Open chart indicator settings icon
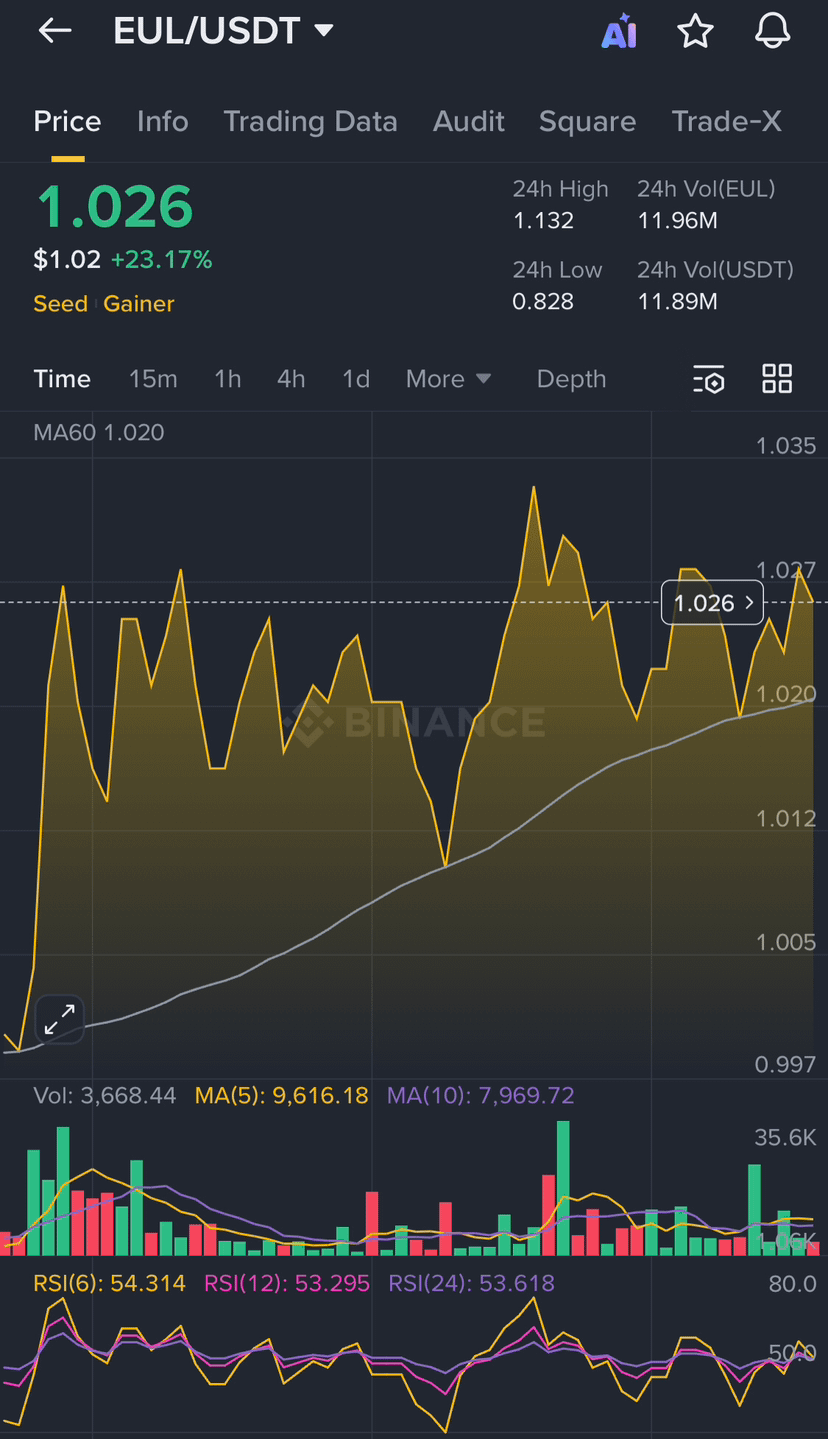Screen dimensions: 828x1439 pos(708,379)
